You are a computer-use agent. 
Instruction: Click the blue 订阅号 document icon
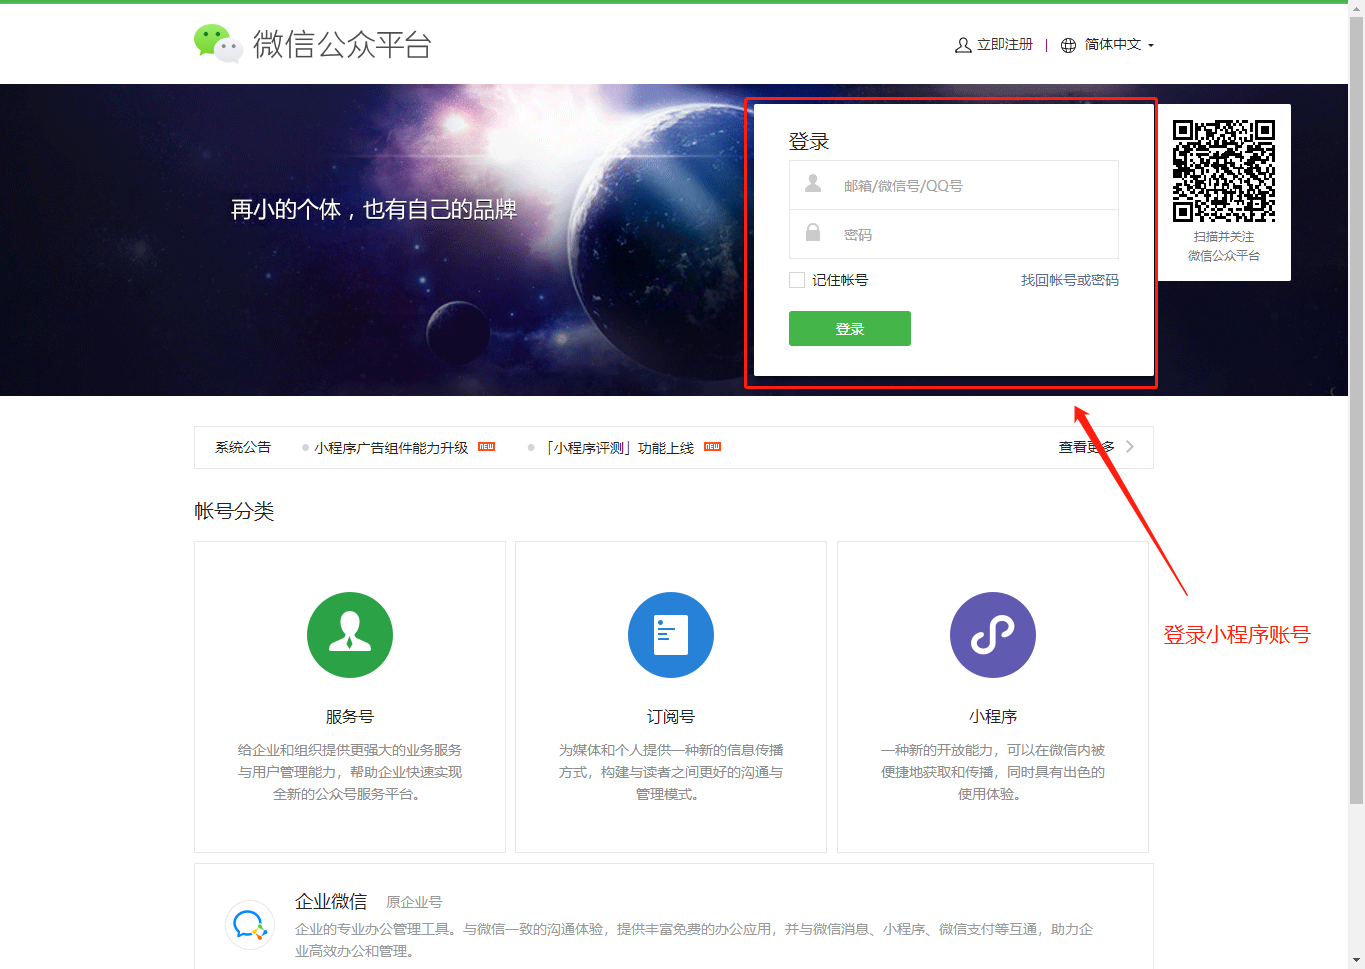pos(671,635)
